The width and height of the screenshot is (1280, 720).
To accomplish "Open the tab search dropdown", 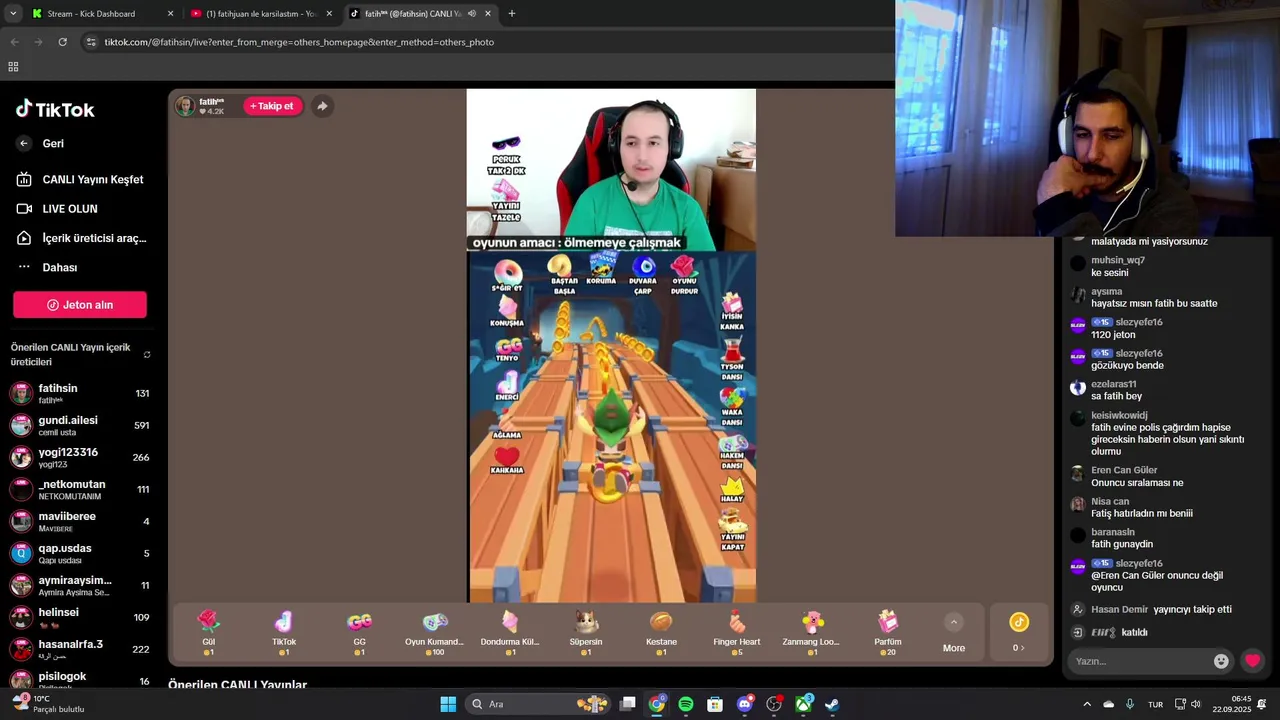I will coord(13,14).
